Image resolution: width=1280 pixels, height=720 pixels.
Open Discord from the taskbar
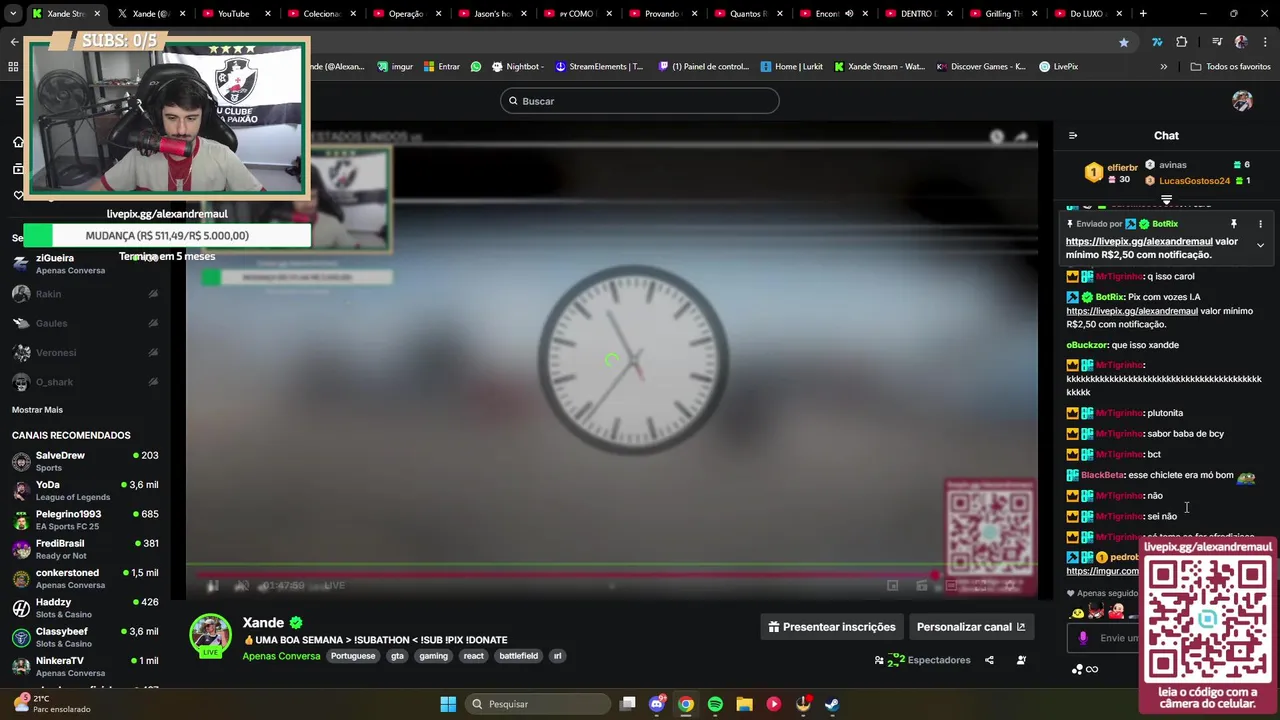coord(657,704)
